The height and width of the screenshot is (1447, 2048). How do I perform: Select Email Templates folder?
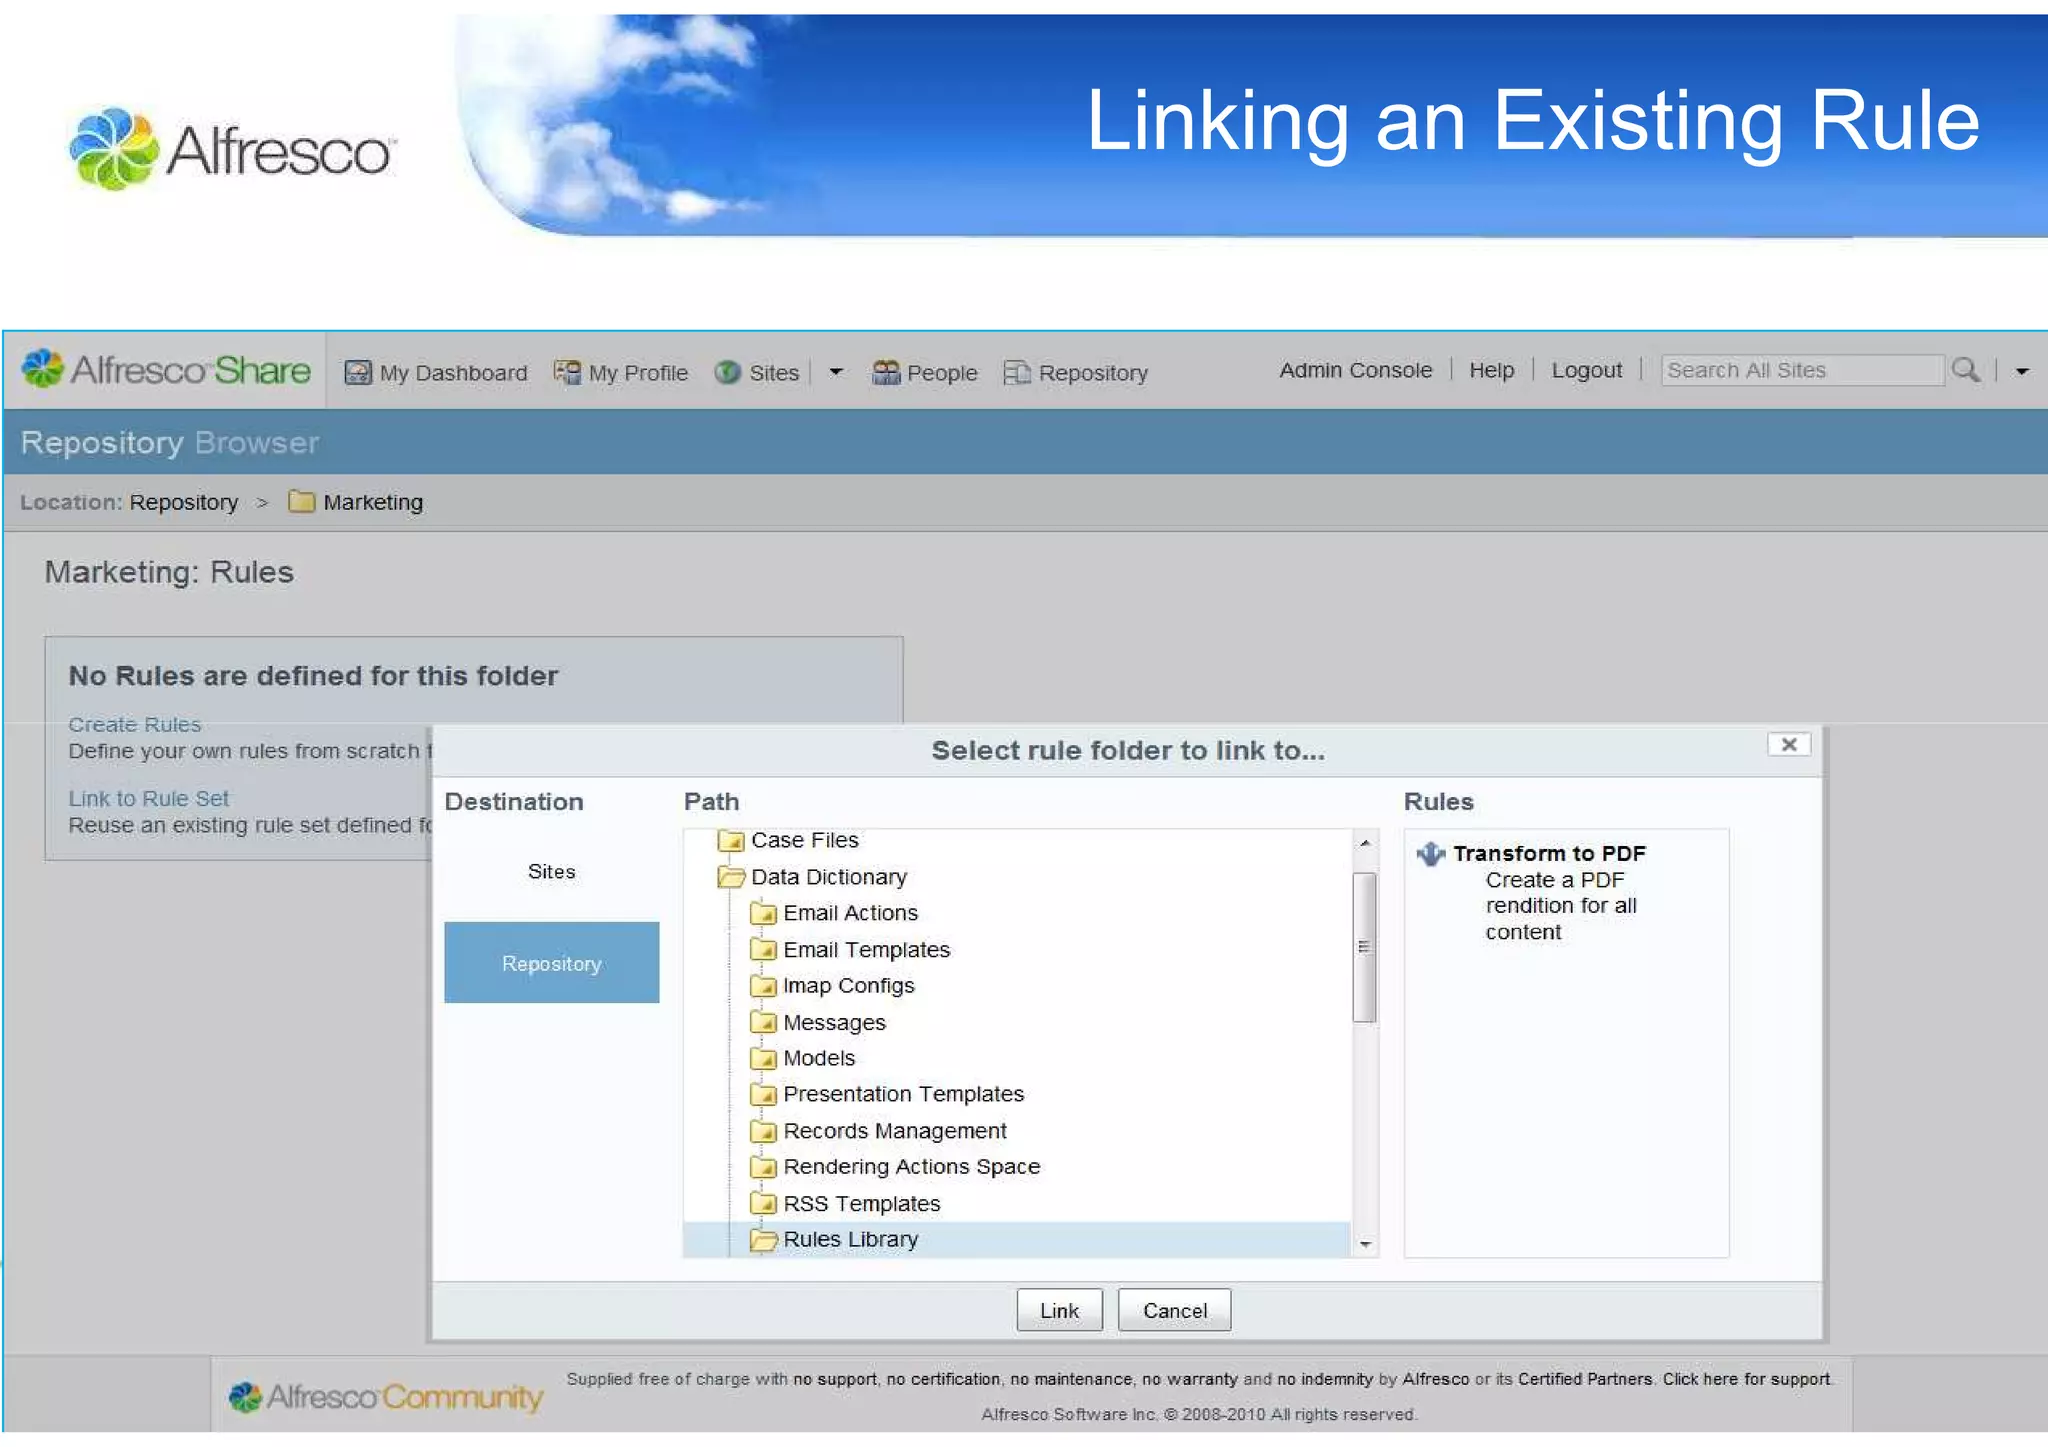click(x=866, y=949)
